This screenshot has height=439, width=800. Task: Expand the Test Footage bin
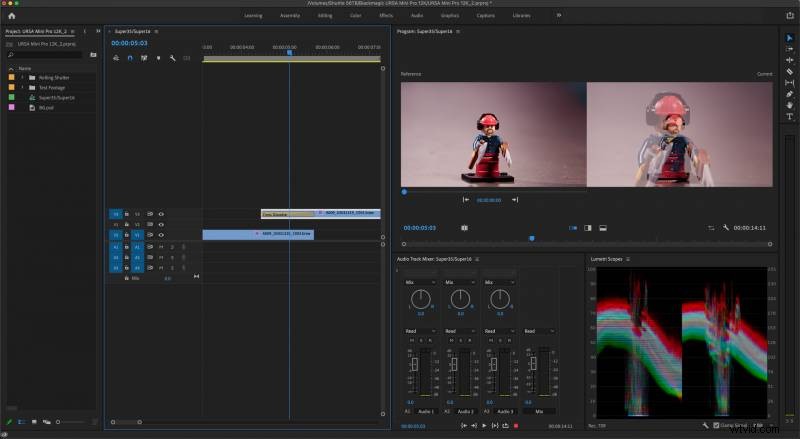pyautogui.click(x=22, y=87)
